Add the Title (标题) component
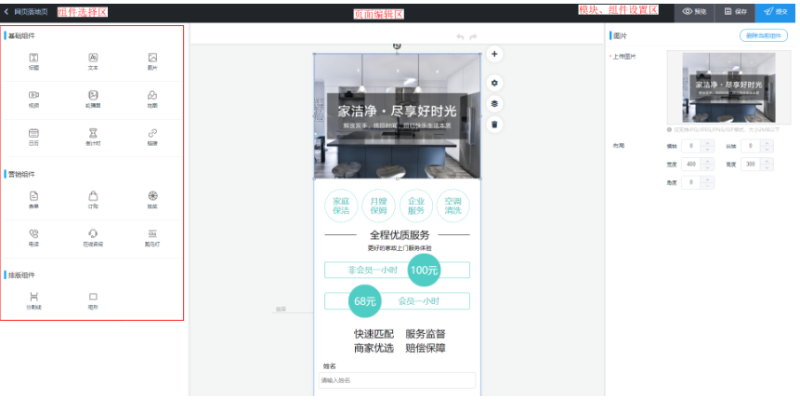The image size is (800, 411). [34, 61]
